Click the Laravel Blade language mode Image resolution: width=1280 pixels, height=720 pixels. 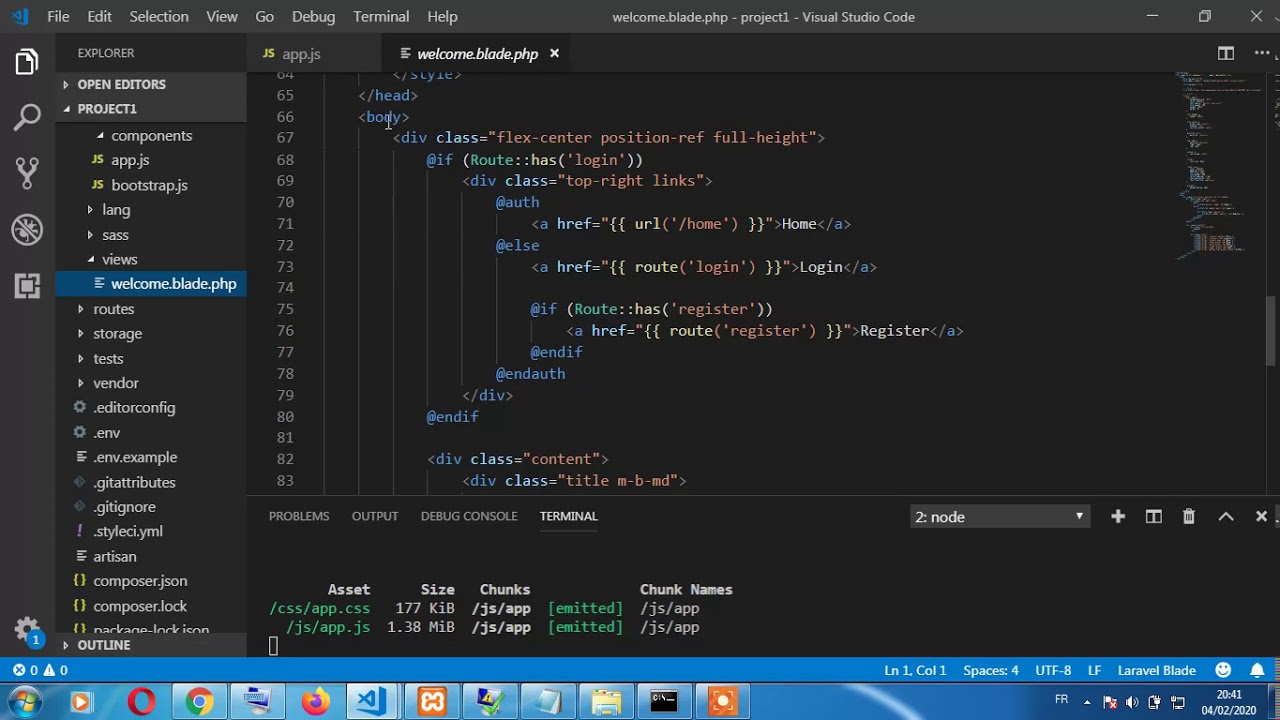[1156, 670]
